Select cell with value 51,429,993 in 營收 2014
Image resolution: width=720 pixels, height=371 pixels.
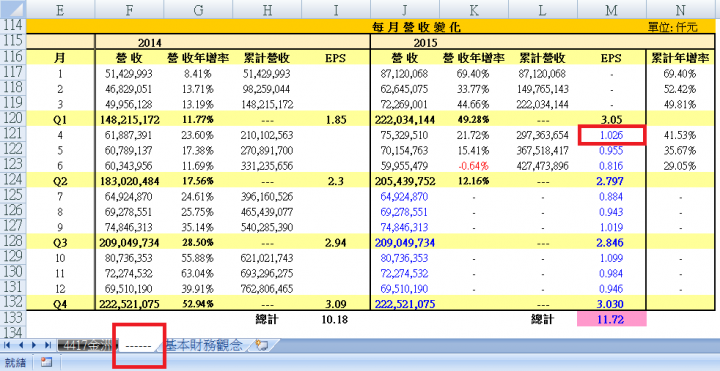(x=129, y=73)
